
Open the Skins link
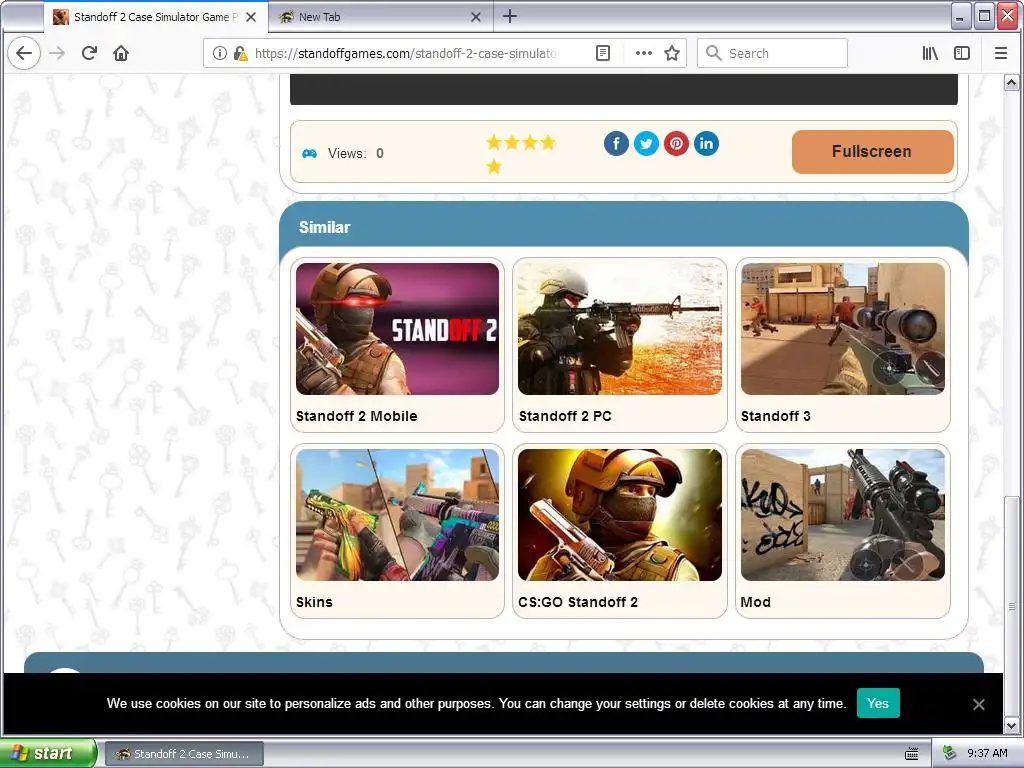tap(314, 602)
